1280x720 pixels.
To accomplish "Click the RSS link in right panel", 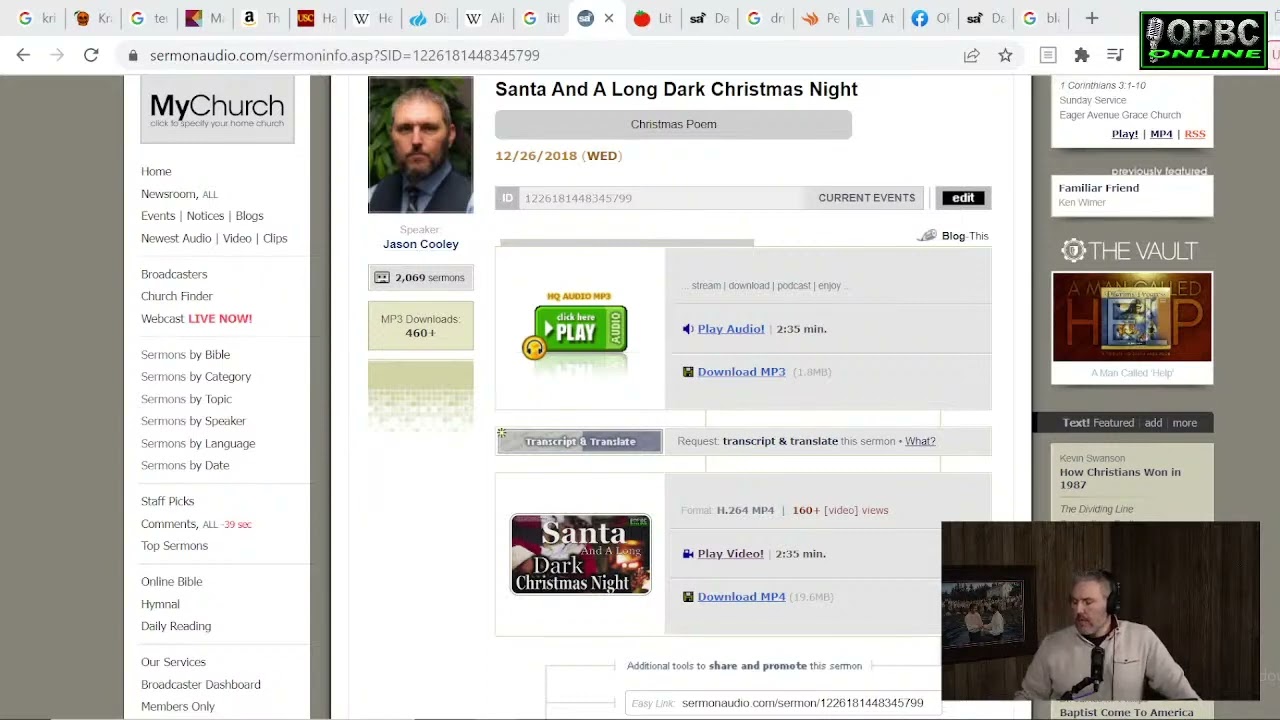I will point(1195,134).
